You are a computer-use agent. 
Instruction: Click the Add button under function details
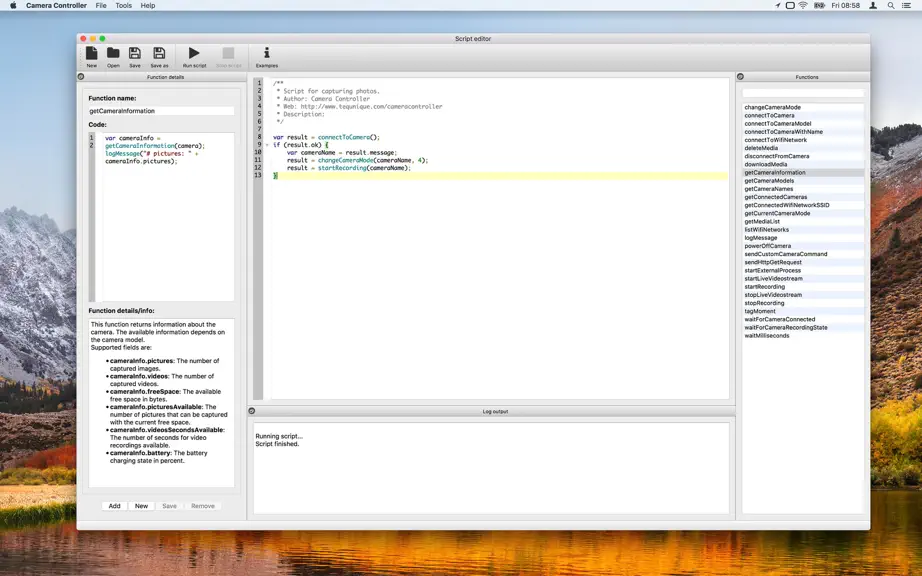pos(114,505)
